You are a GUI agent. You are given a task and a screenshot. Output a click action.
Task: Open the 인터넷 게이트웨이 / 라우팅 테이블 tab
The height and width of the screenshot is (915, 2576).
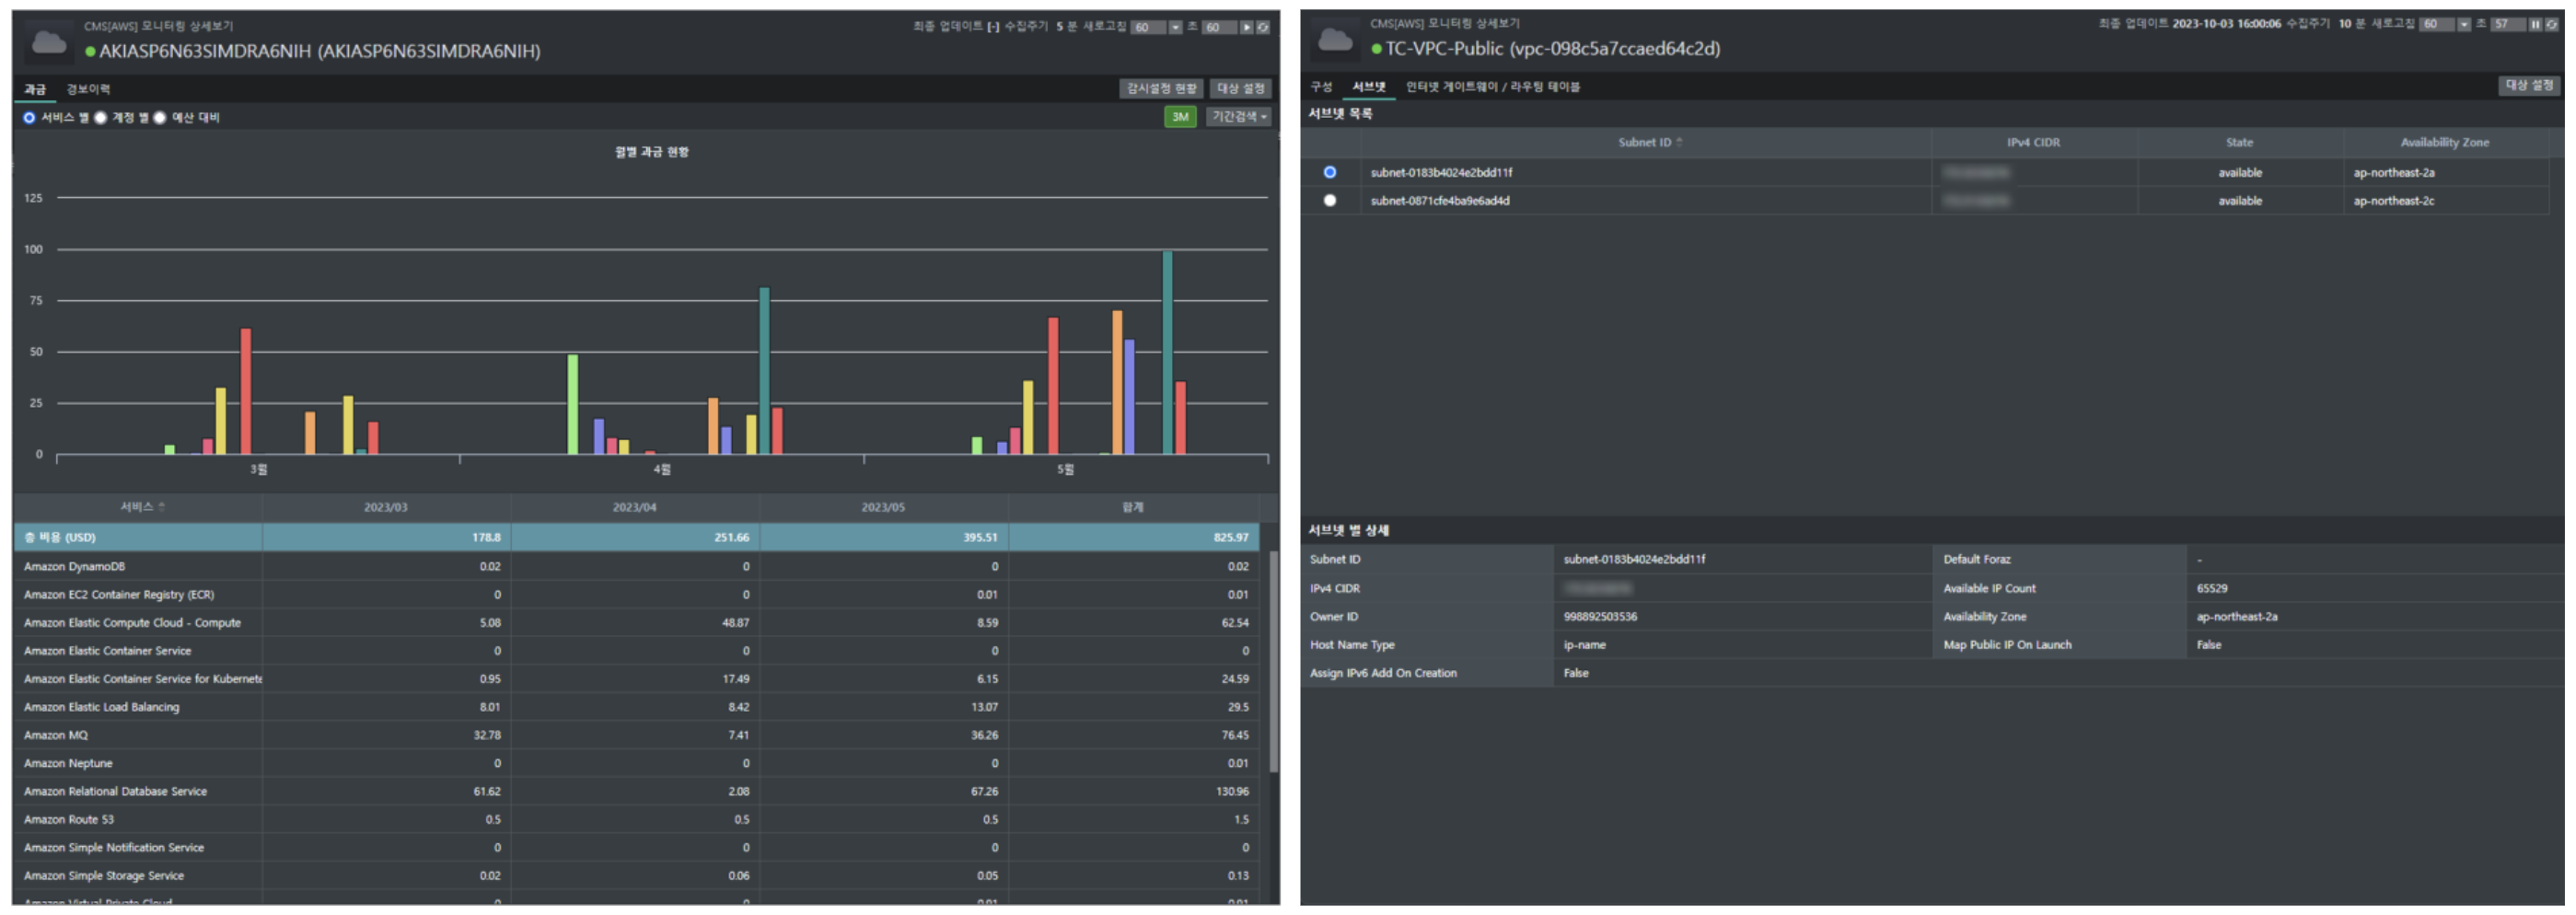(1492, 87)
